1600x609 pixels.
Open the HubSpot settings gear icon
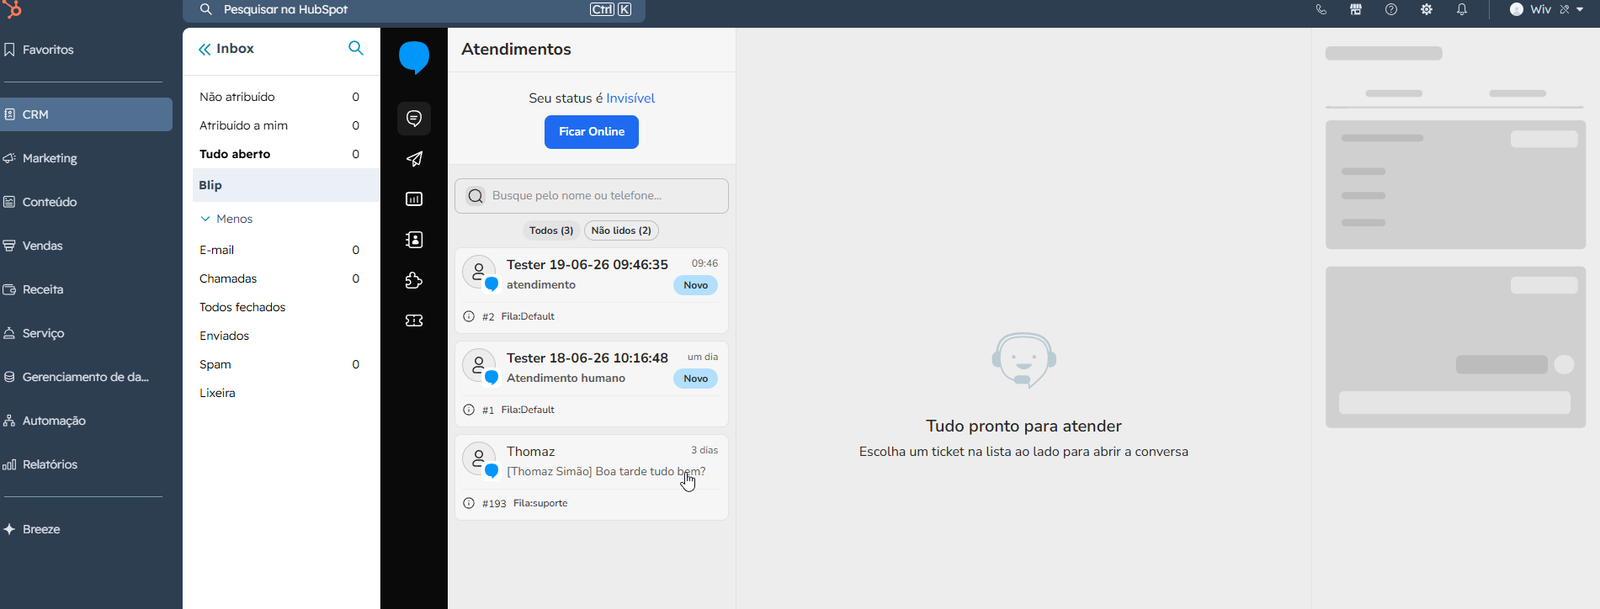1426,9
